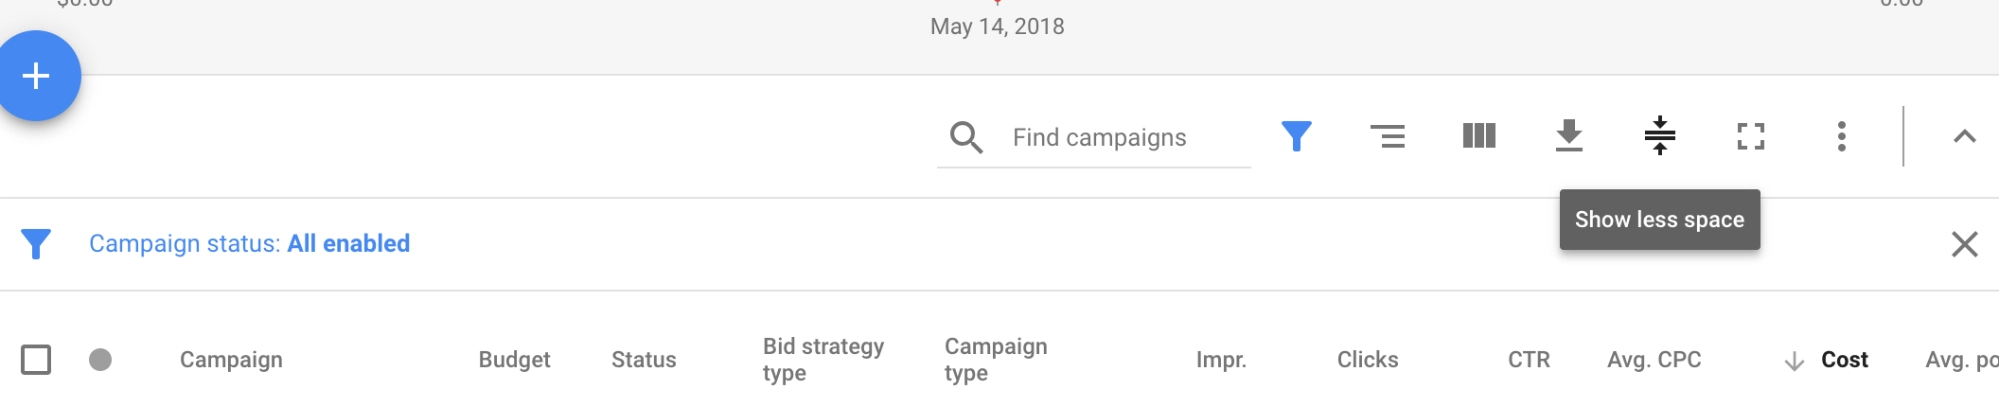
Task: Collapse the chart with the up chevron
Action: click(x=1964, y=136)
